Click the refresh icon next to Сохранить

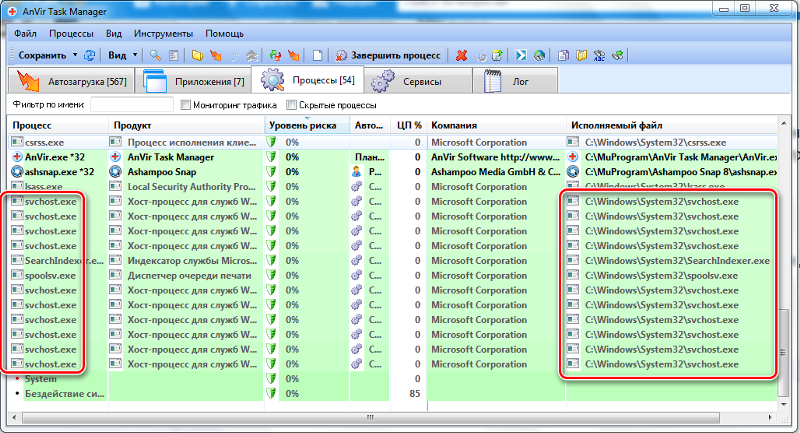[x=89, y=55]
